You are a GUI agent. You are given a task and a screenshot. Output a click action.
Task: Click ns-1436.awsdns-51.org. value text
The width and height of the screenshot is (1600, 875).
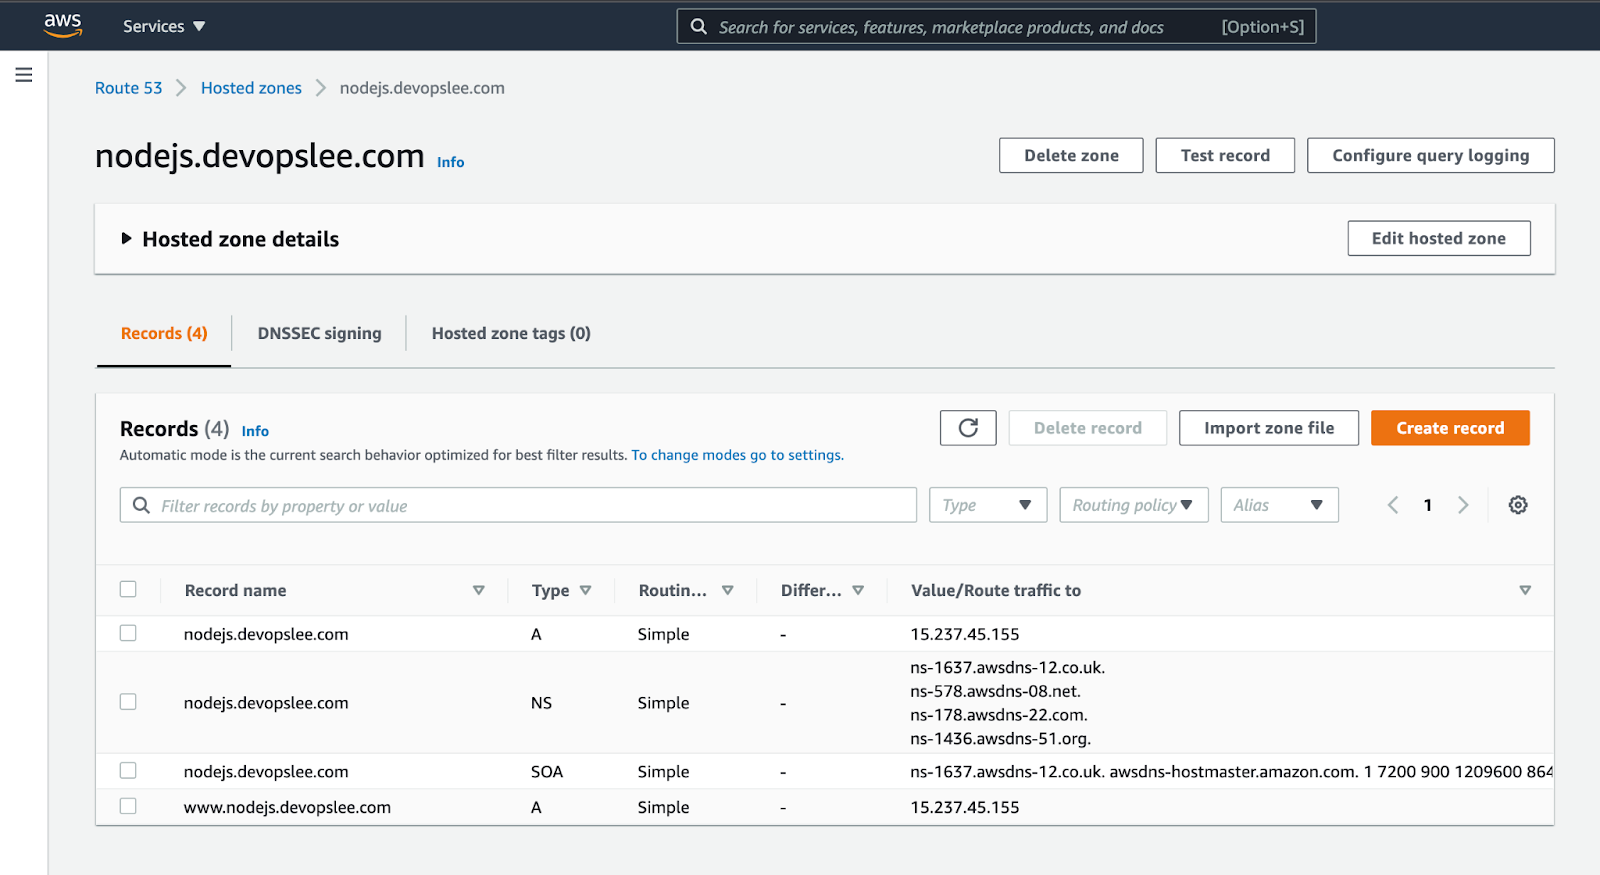pyautogui.click(x=1000, y=739)
